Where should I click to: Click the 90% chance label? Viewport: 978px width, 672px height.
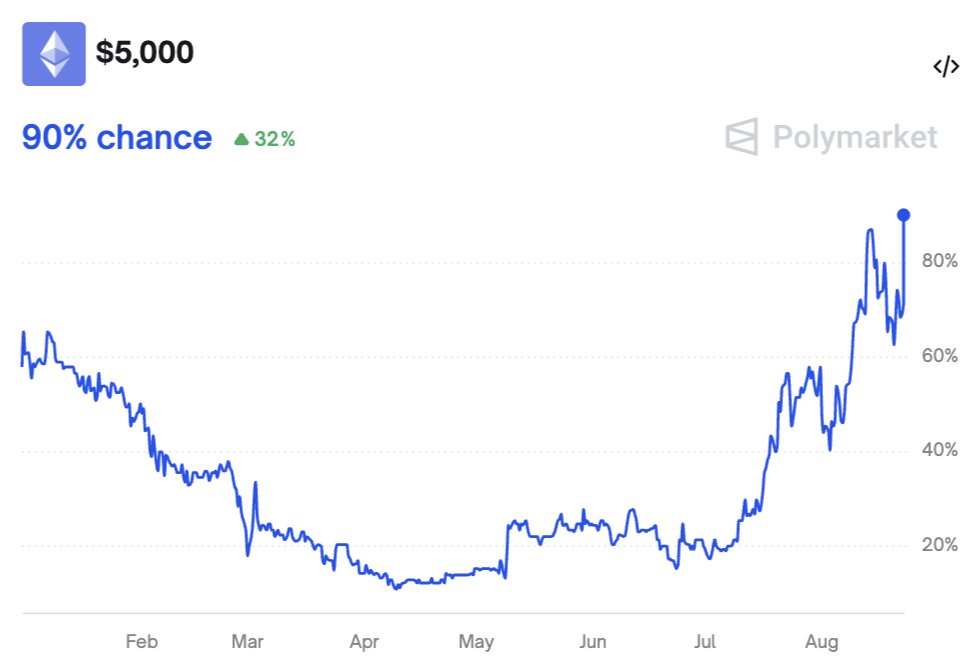pos(115,137)
